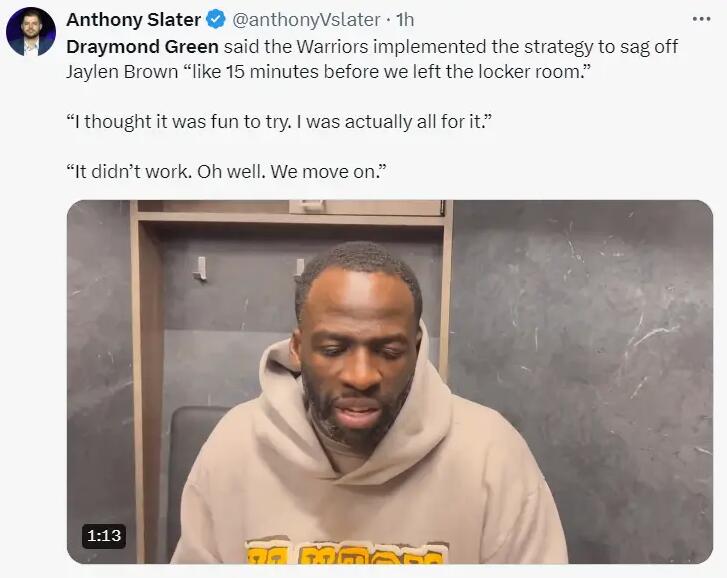Play the locker room interview video
This screenshot has height=578, width=727.
389,381
